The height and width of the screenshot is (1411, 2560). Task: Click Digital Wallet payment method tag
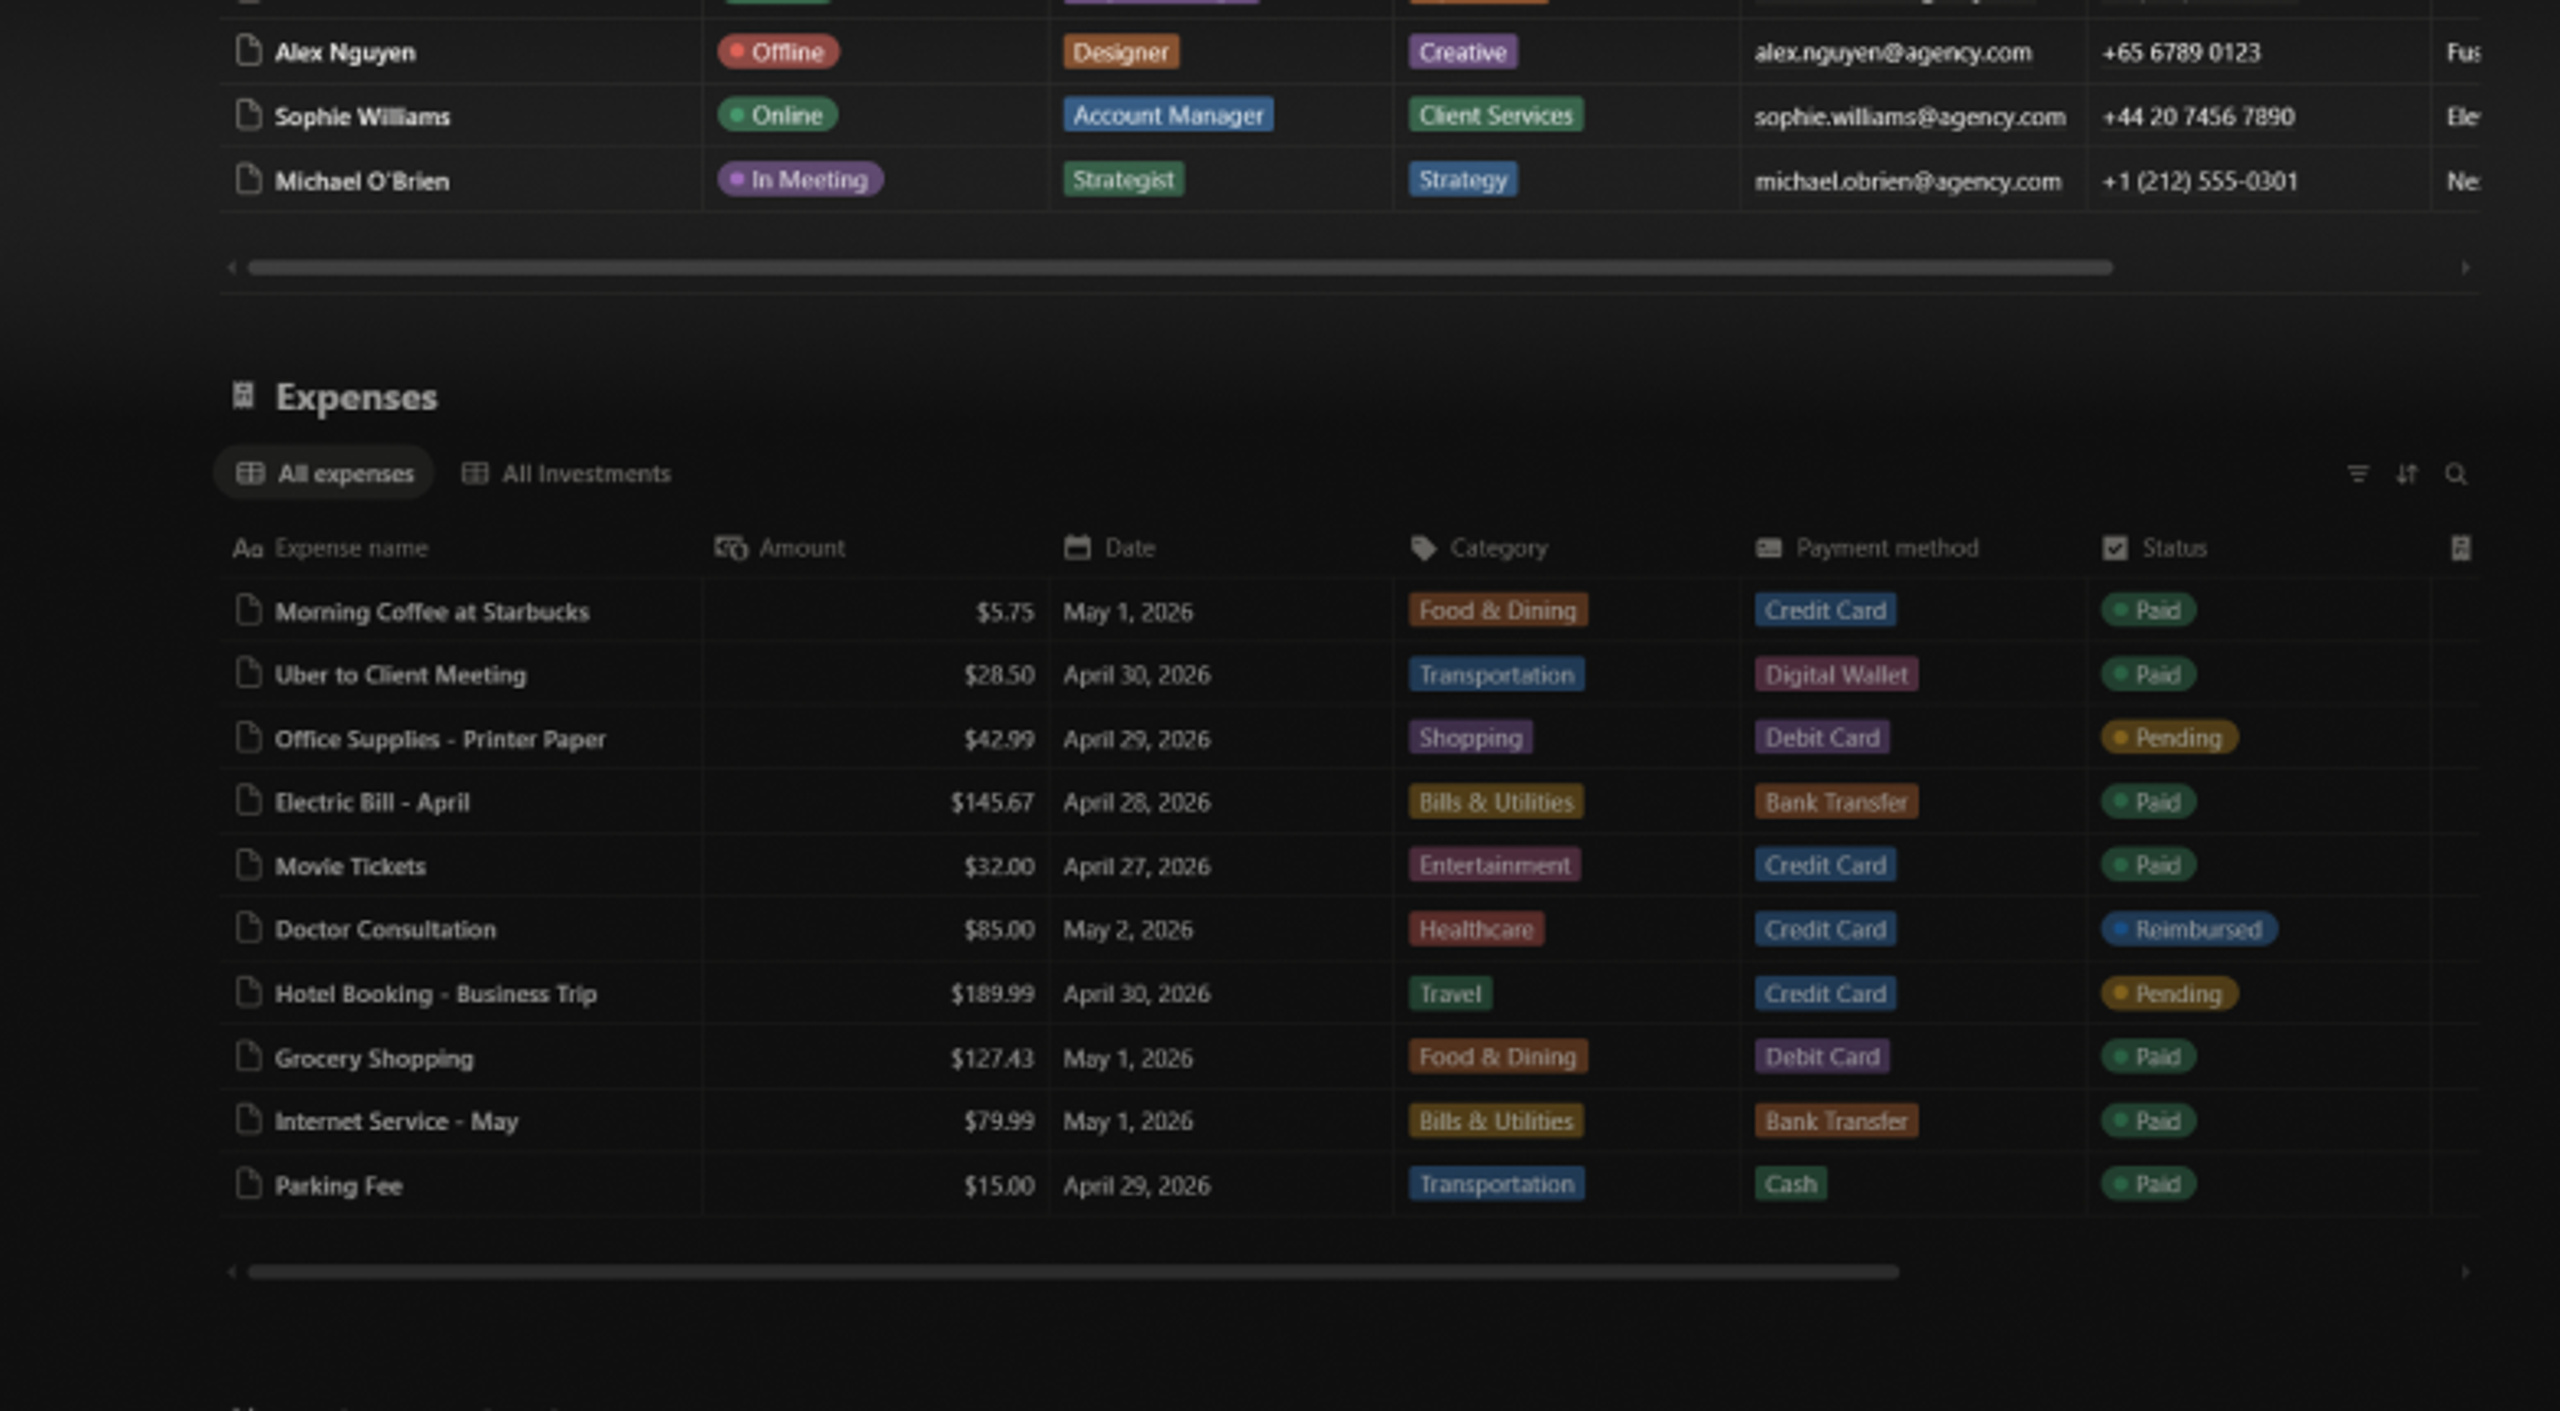[x=1836, y=674]
